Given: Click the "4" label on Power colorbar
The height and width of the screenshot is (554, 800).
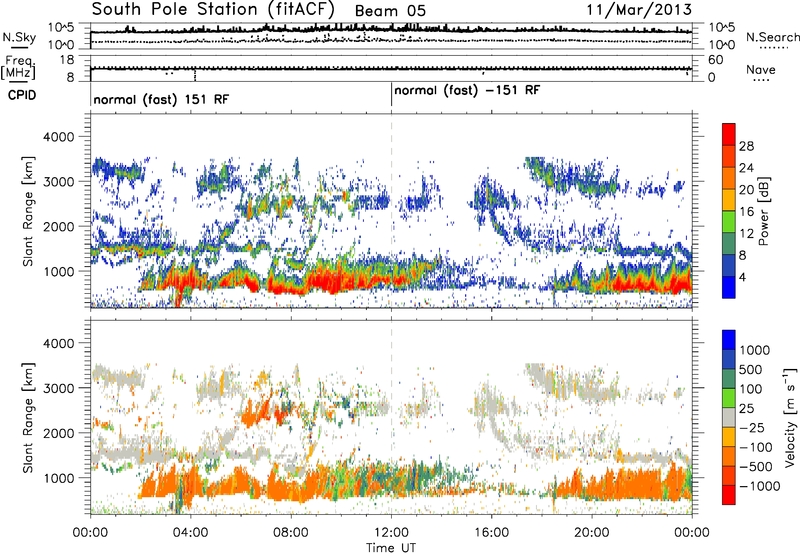Looking at the screenshot, I should click(x=742, y=277).
